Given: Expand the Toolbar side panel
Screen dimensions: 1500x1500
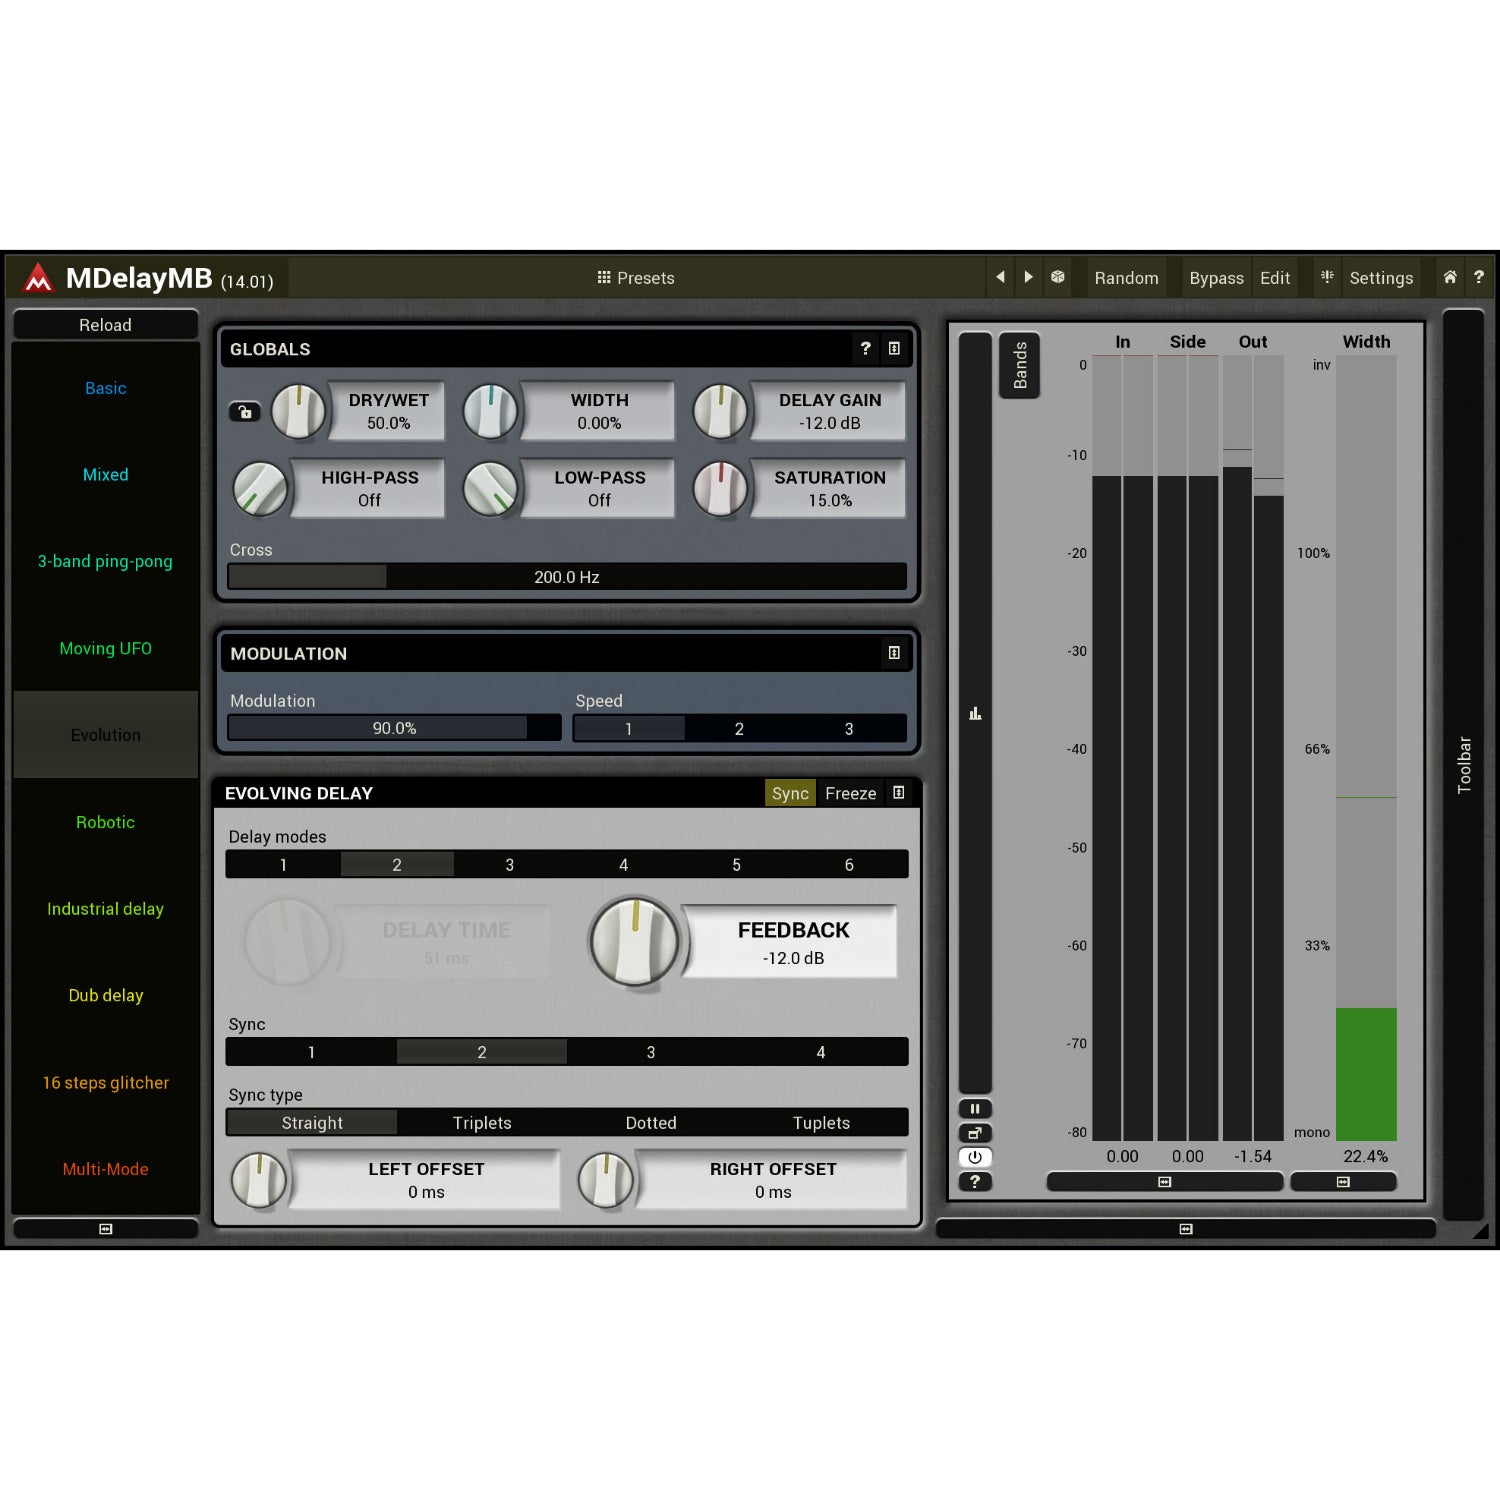Looking at the screenshot, I should tap(1463, 765).
